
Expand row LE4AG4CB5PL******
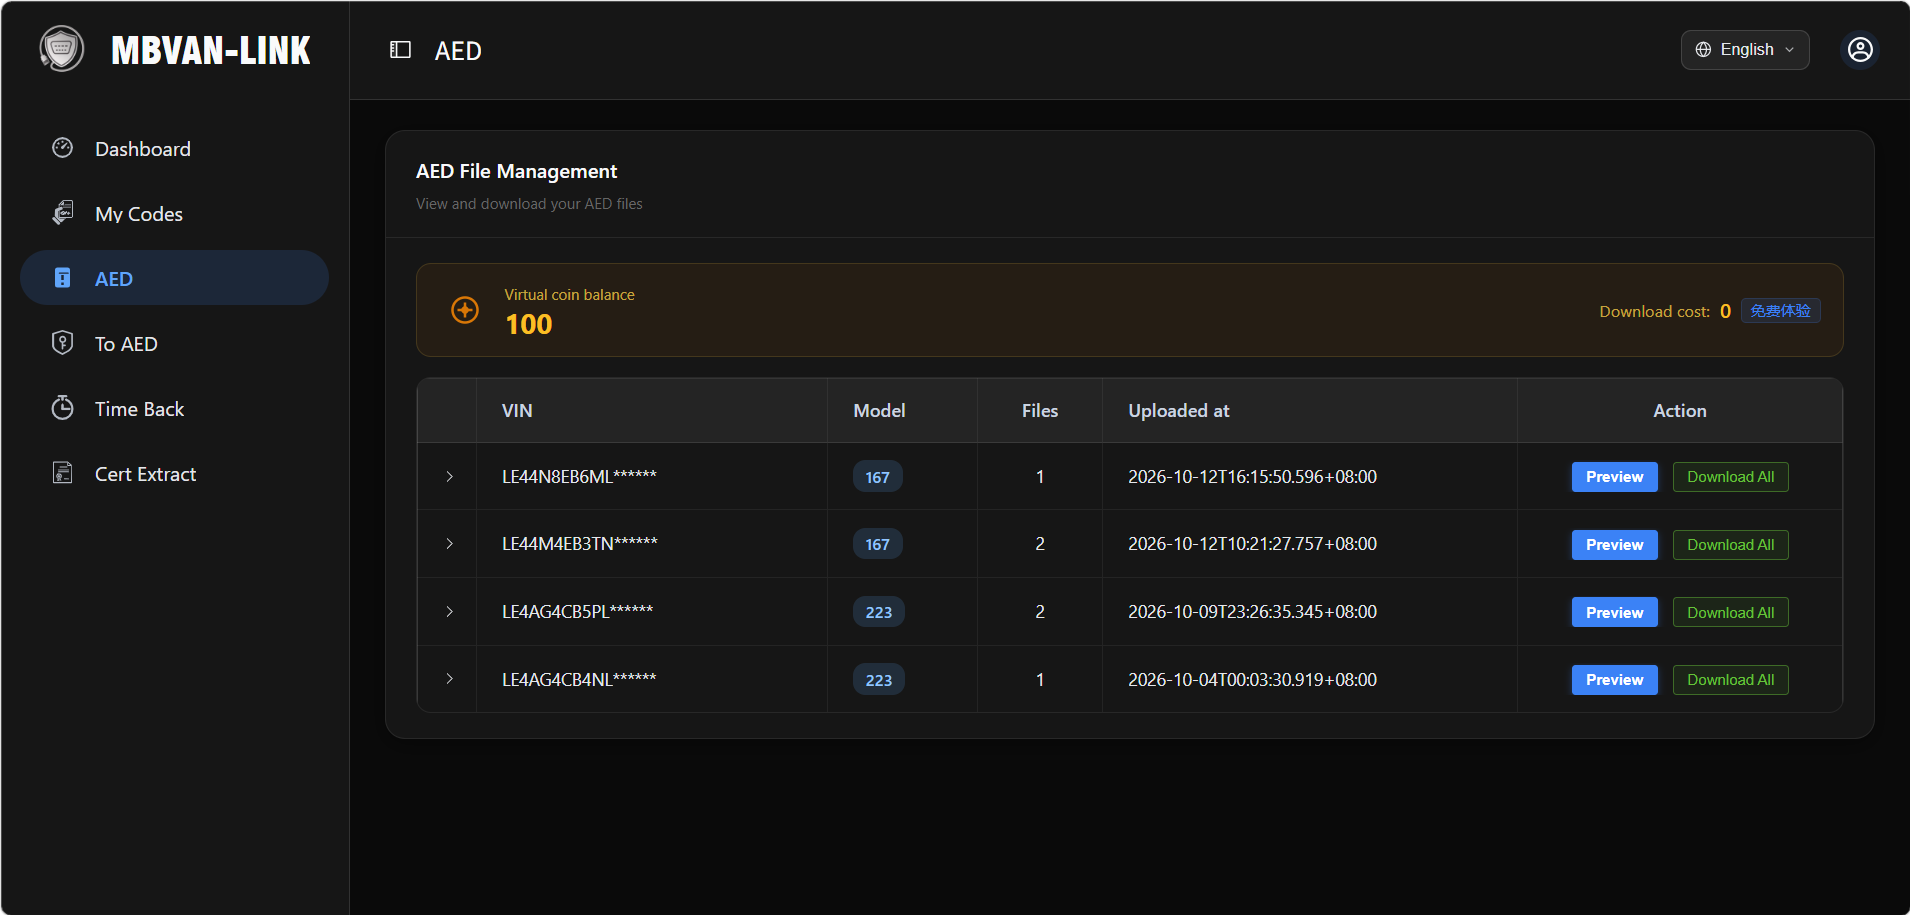coord(450,612)
